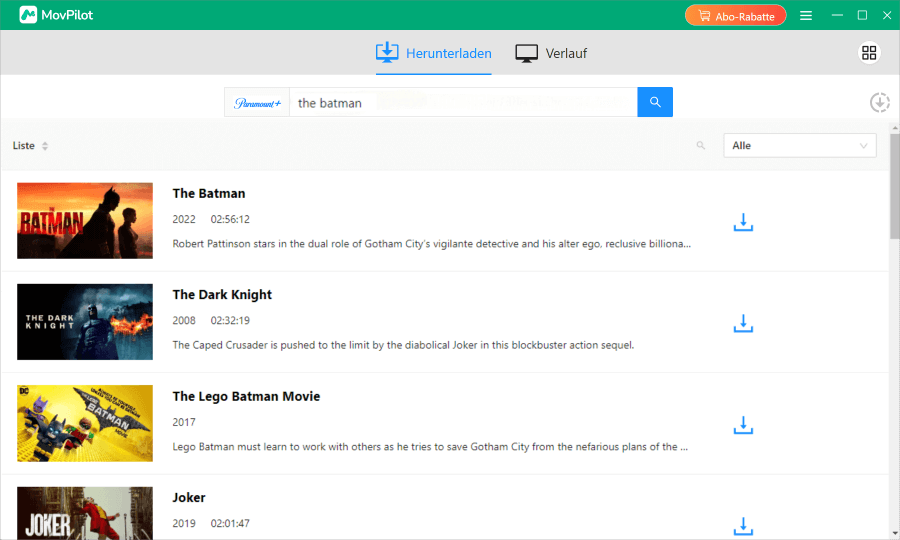Expand the Alle filter dropdown
The height and width of the screenshot is (540, 900).
click(800, 146)
